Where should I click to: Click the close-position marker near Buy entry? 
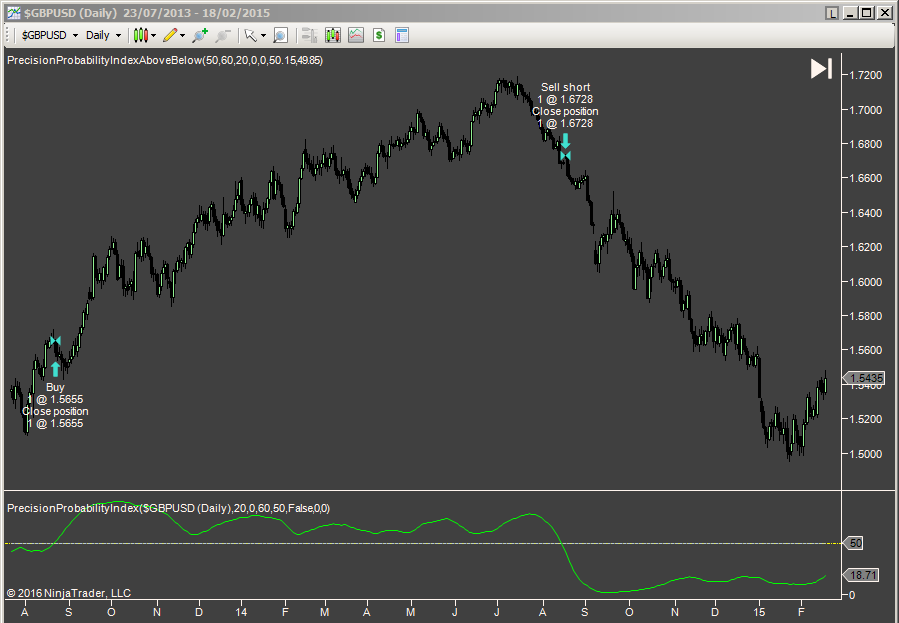(x=55, y=341)
